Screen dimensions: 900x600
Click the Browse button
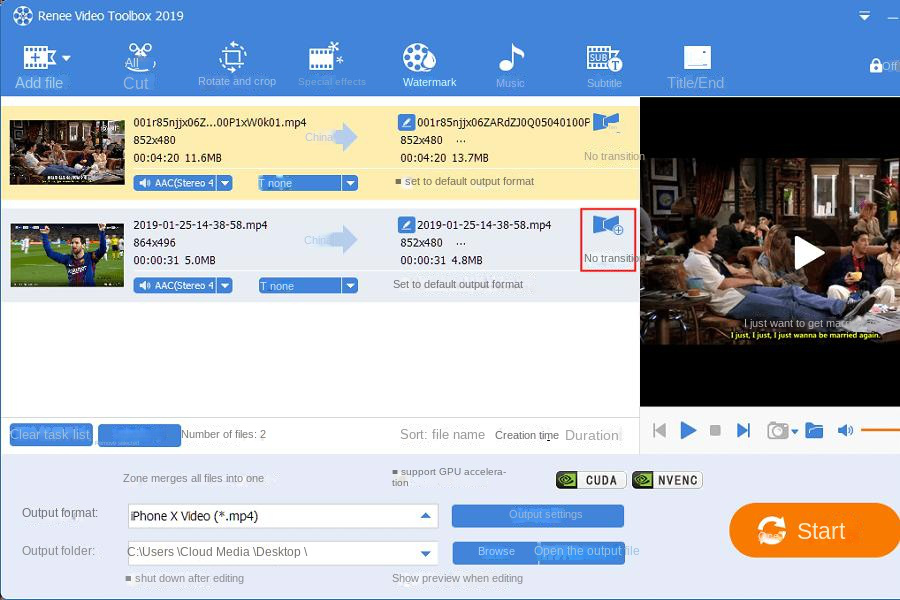click(x=496, y=552)
